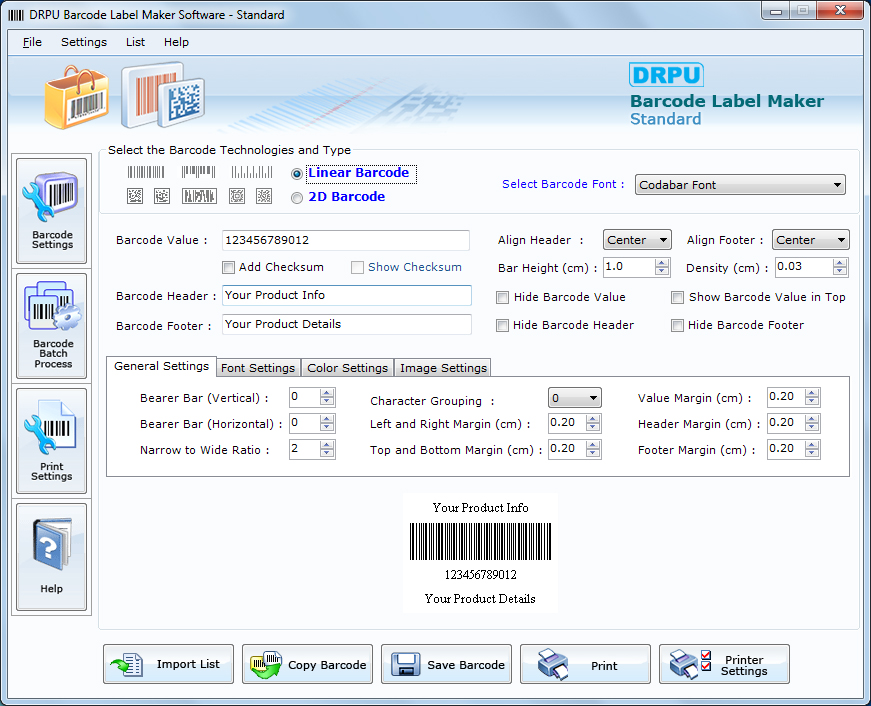871x706 pixels.
Task: Click the Left and Right Margin spinner arrows
Action: click(x=593, y=423)
